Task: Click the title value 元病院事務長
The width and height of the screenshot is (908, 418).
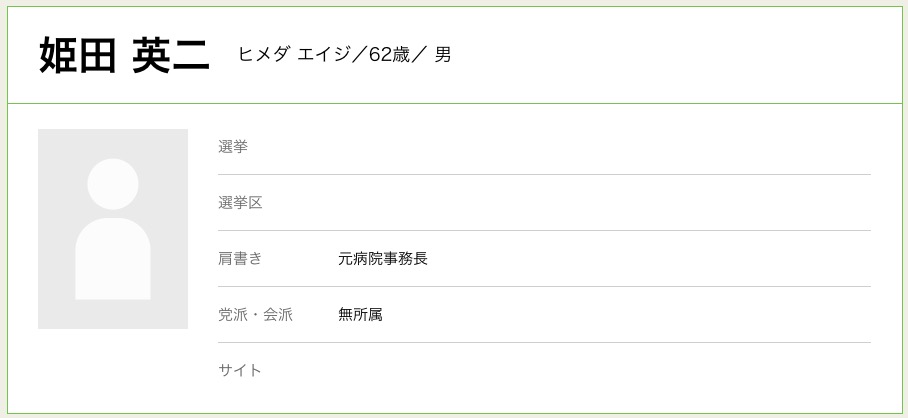Action: 383,259
